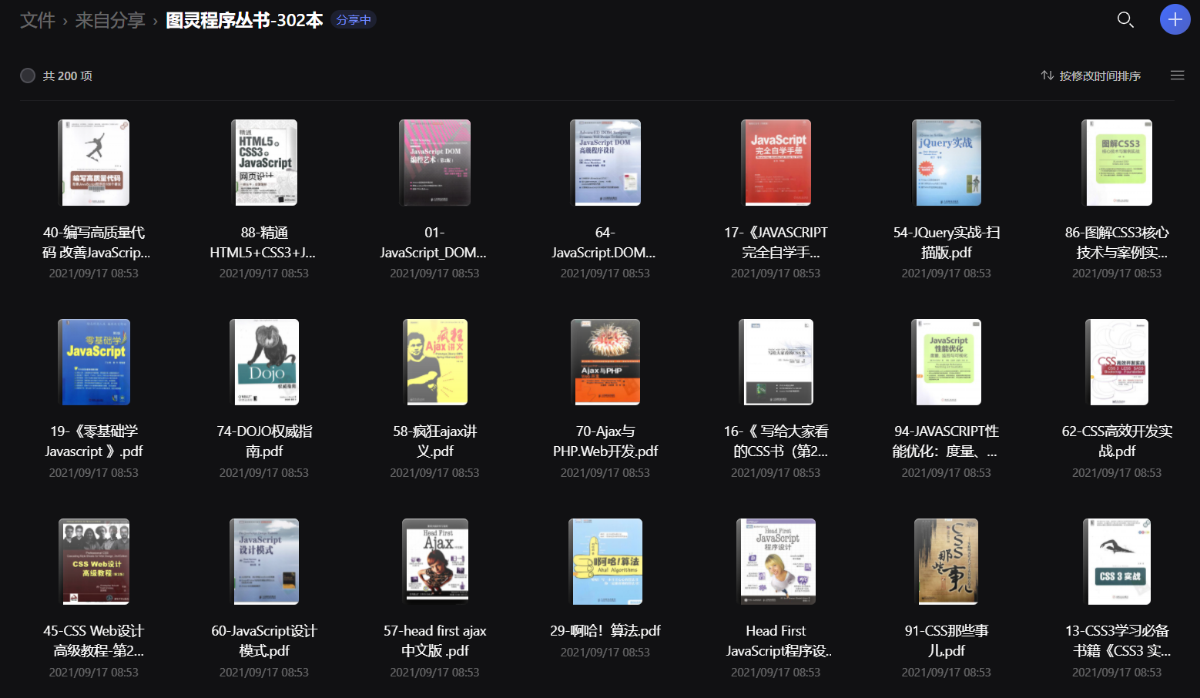1200x698 pixels.
Task: Open 88-精通HTML5+CSS3 book cover
Action: click(x=264, y=163)
